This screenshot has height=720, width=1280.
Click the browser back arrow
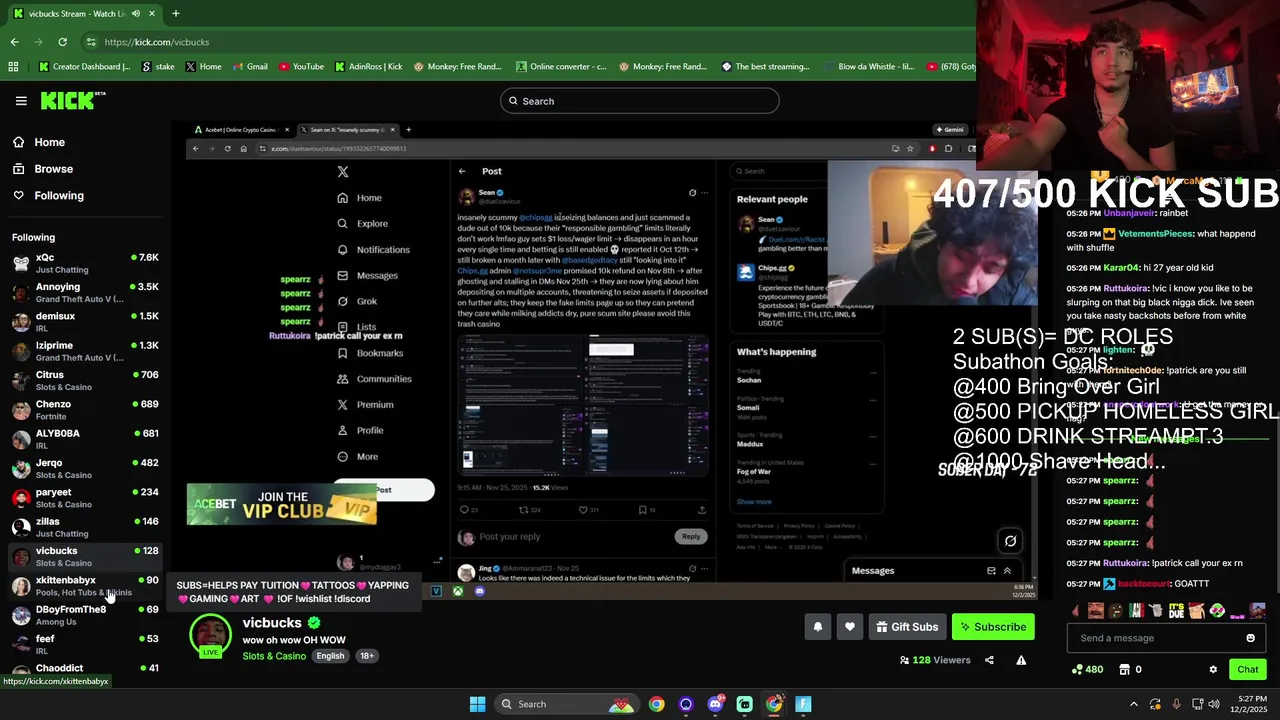(14, 42)
